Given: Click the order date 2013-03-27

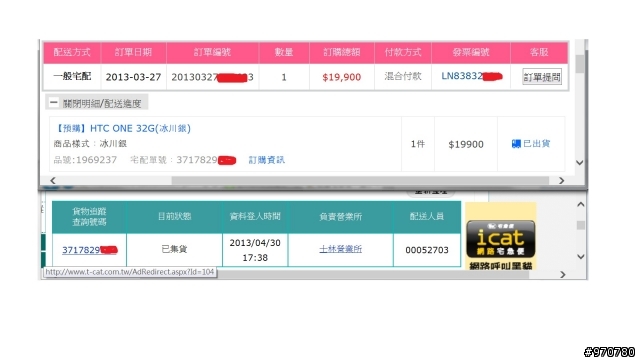Looking at the screenshot, I should pos(133,77).
